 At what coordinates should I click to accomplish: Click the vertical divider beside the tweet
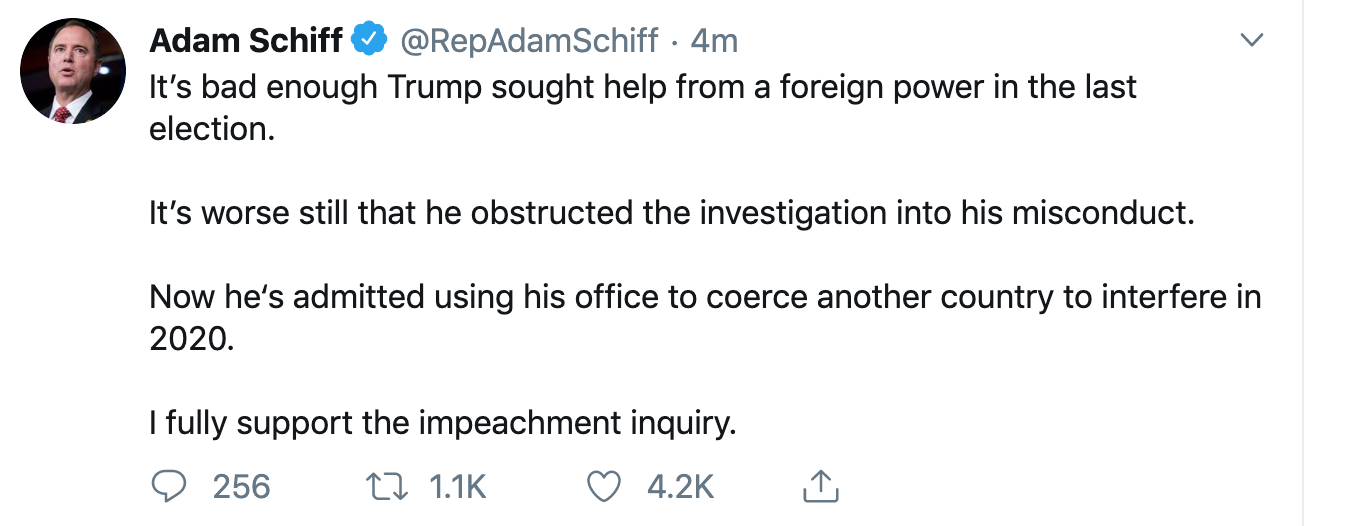coord(1303,263)
